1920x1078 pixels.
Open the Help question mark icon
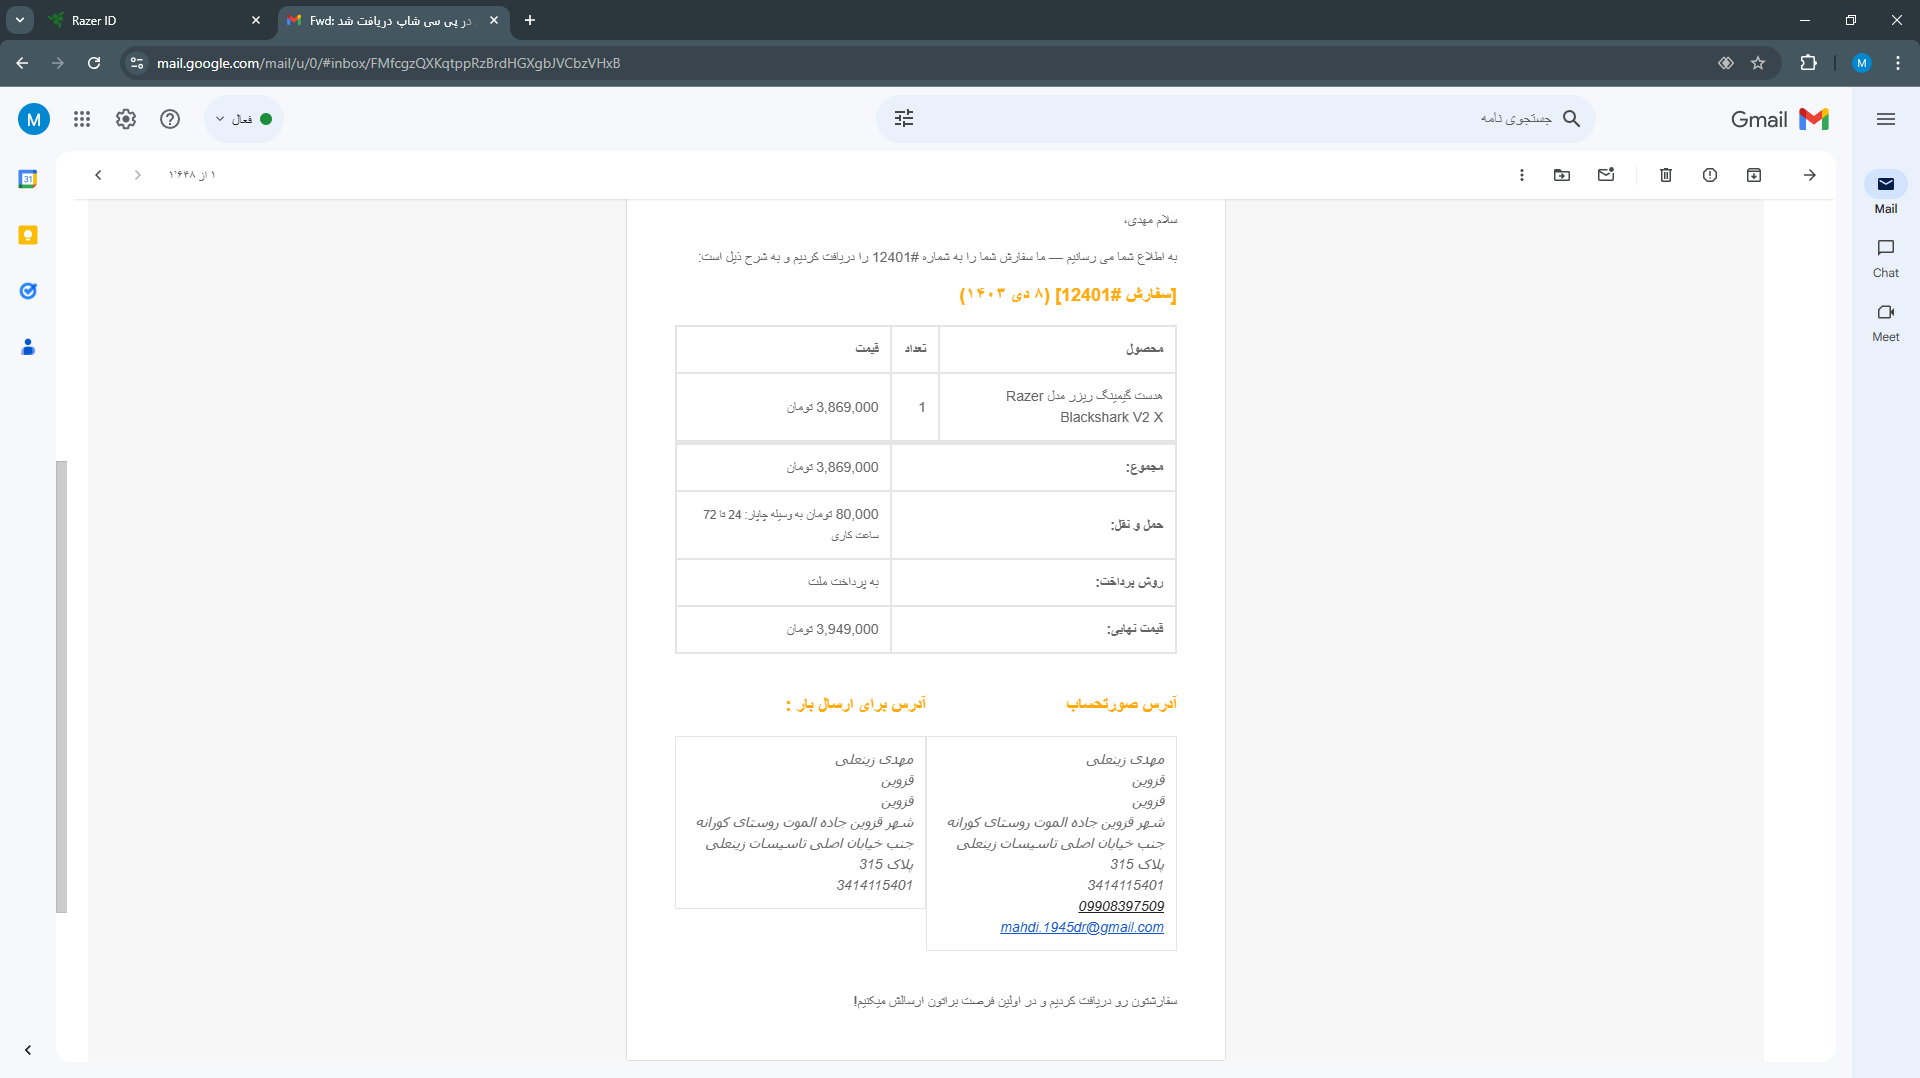point(170,119)
